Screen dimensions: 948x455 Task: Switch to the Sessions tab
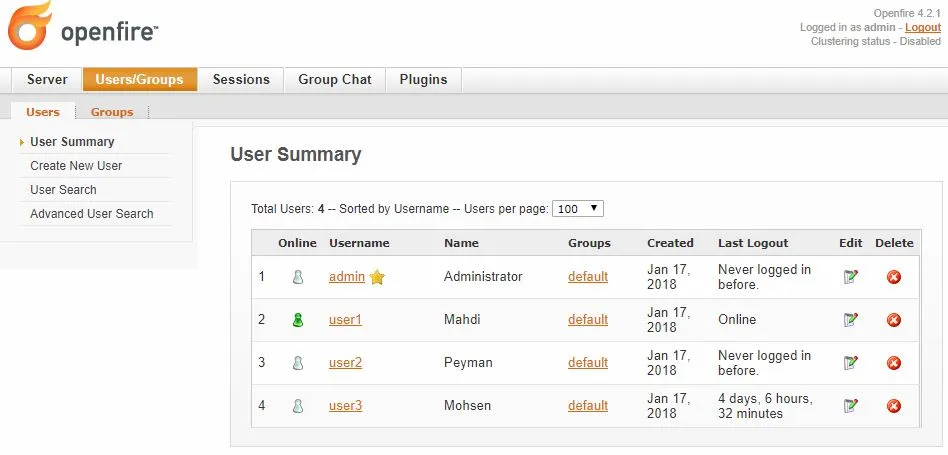click(x=241, y=80)
